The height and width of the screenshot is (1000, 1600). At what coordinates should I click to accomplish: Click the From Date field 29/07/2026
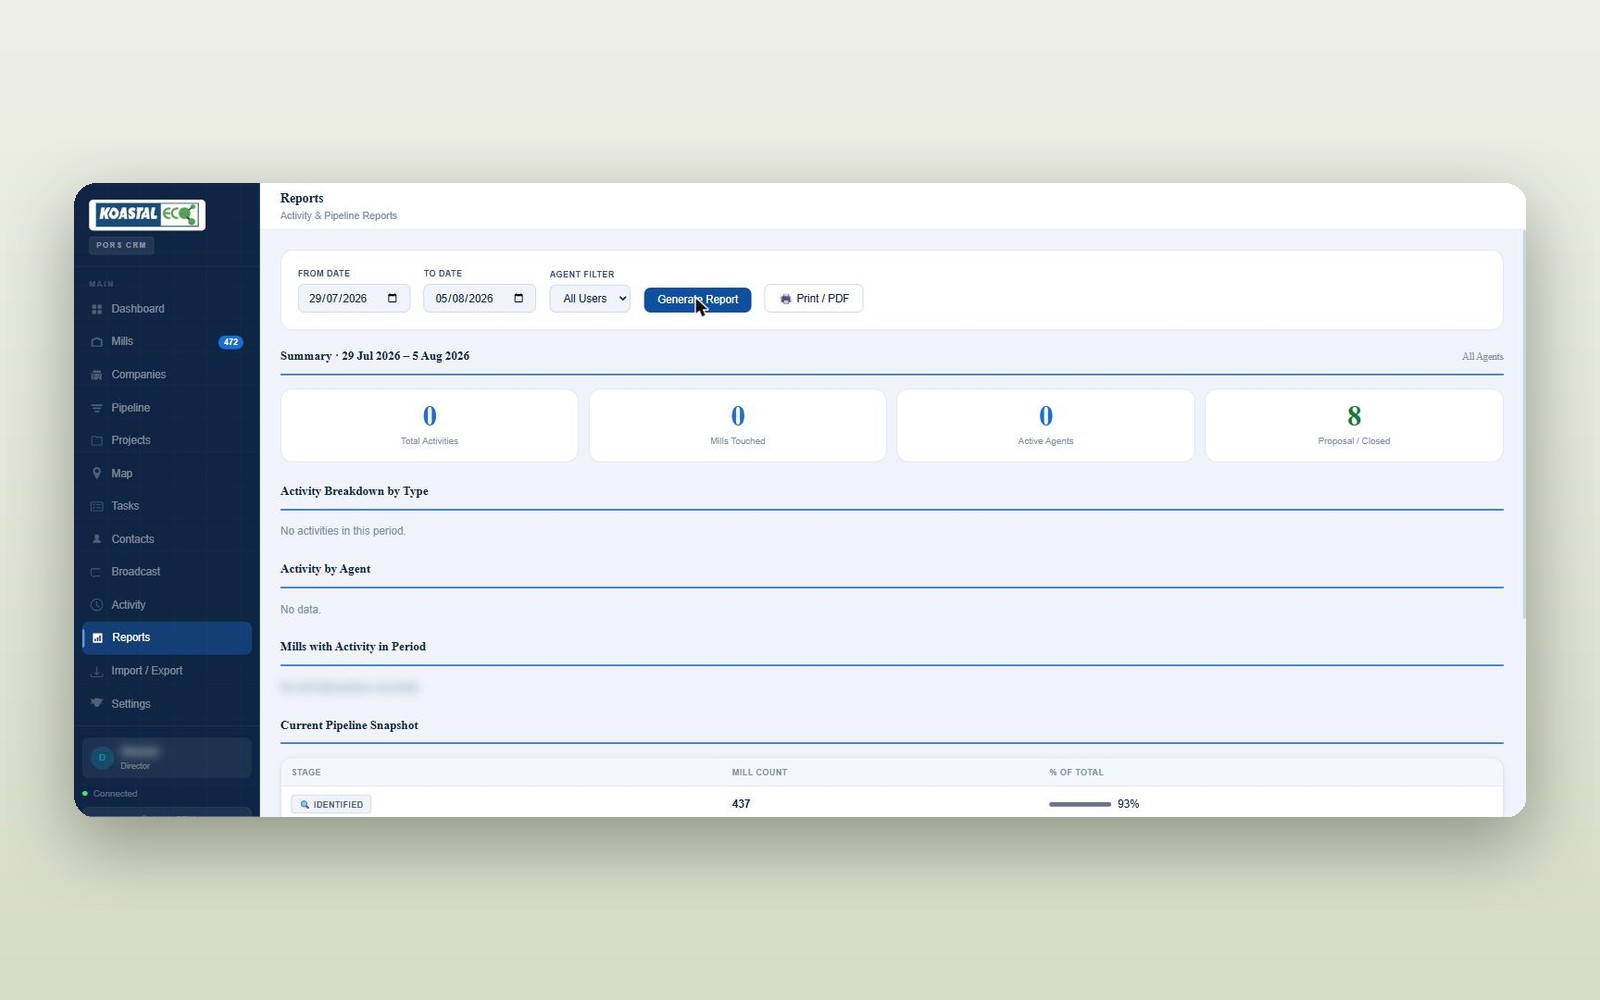(354, 298)
